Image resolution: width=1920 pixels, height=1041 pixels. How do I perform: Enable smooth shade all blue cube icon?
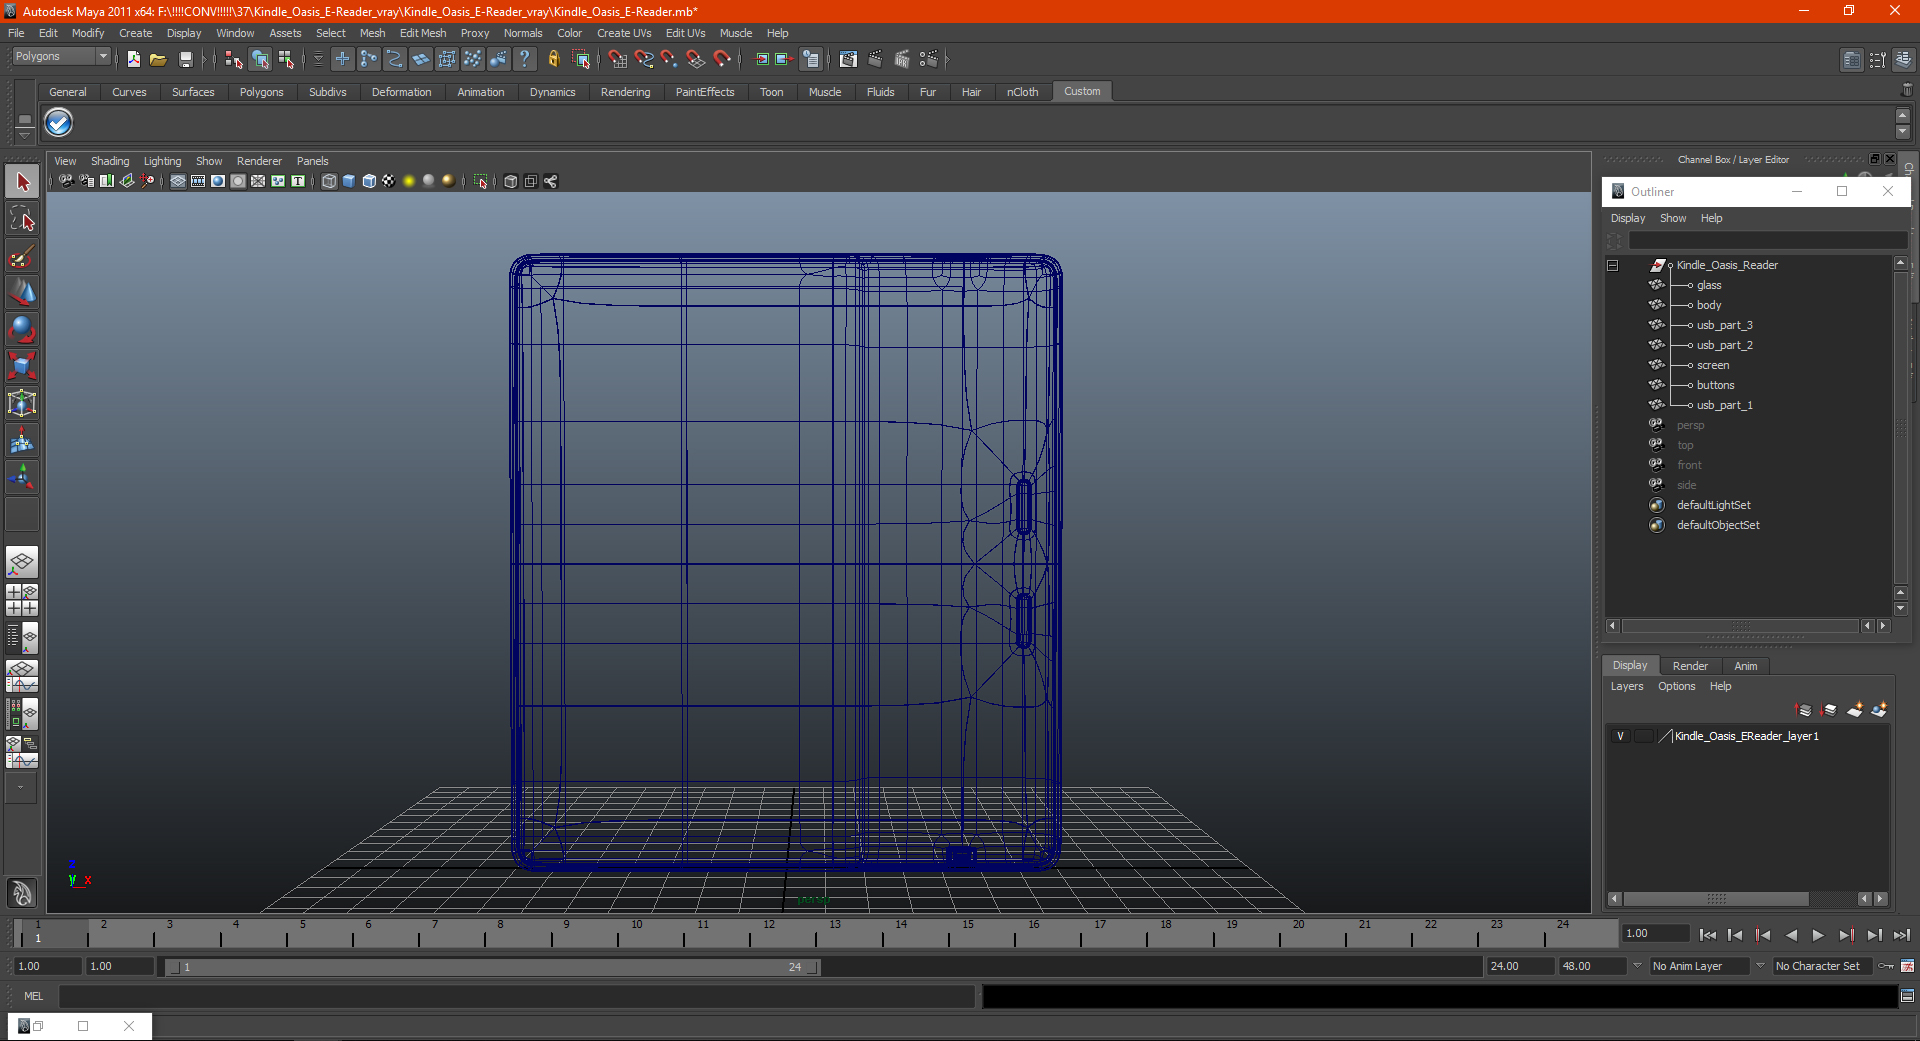click(349, 181)
